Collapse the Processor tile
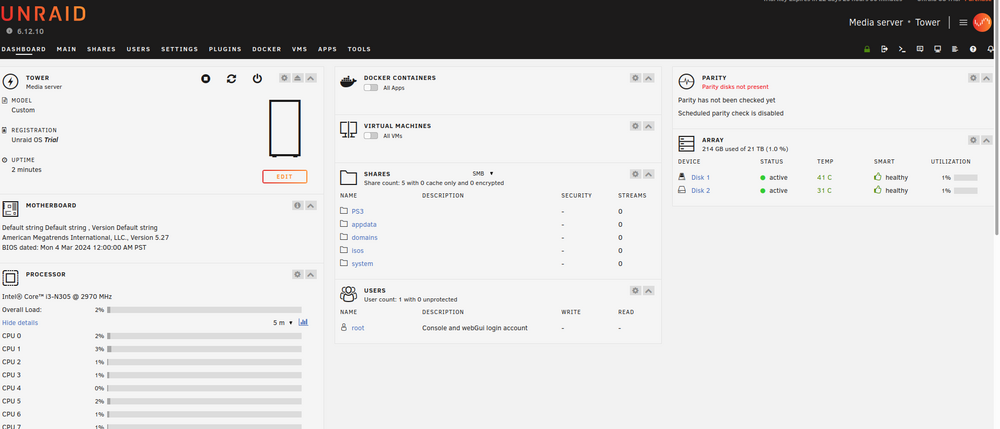Image resolution: width=1000 pixels, height=429 pixels. (x=311, y=274)
